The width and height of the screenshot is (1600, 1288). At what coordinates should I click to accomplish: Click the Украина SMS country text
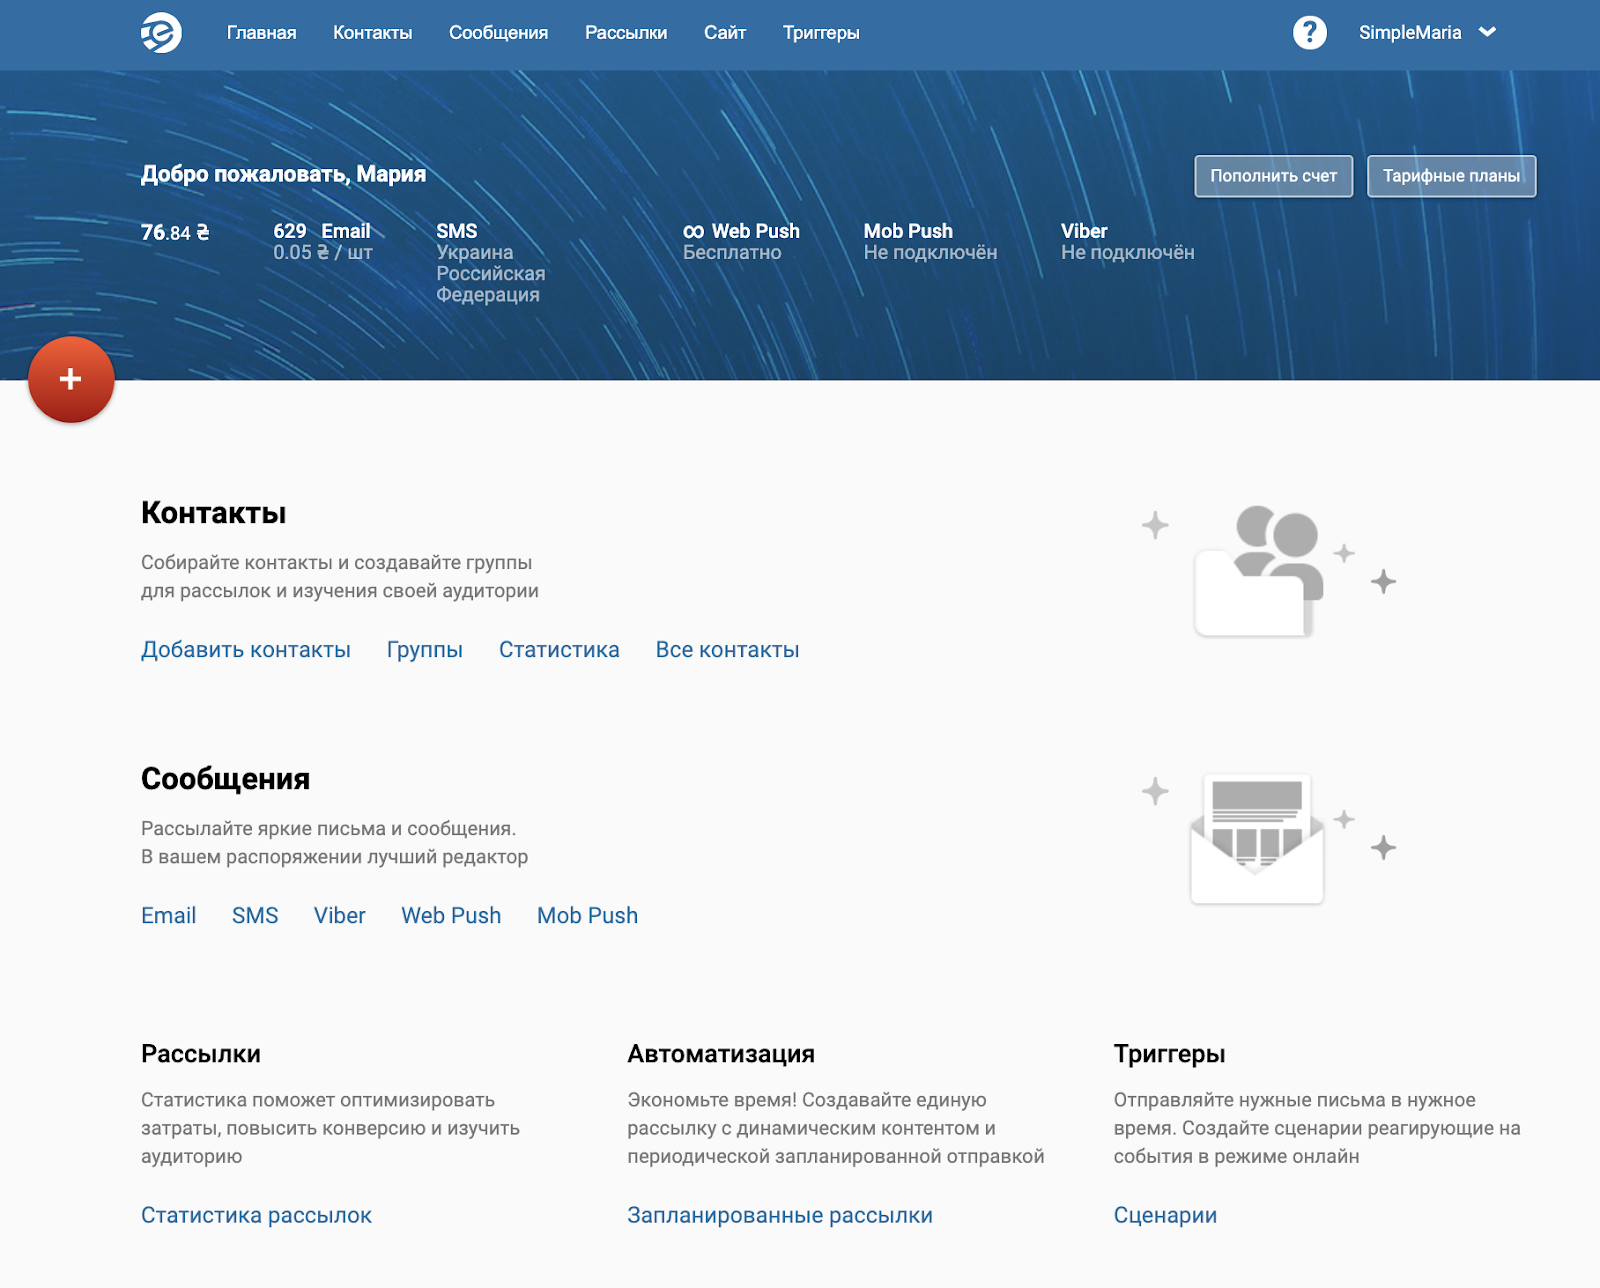click(474, 253)
